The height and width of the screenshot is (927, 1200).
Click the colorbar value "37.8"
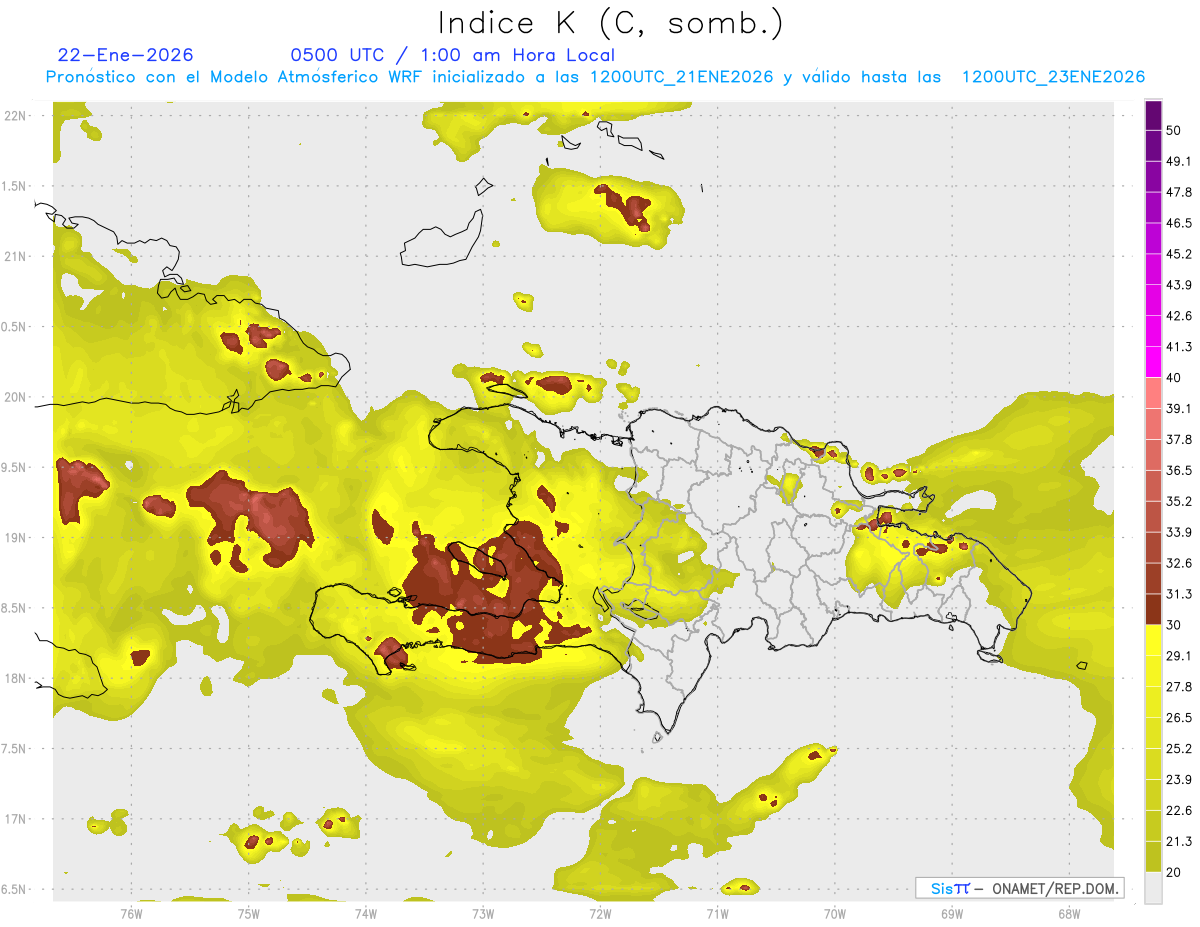1179,439
